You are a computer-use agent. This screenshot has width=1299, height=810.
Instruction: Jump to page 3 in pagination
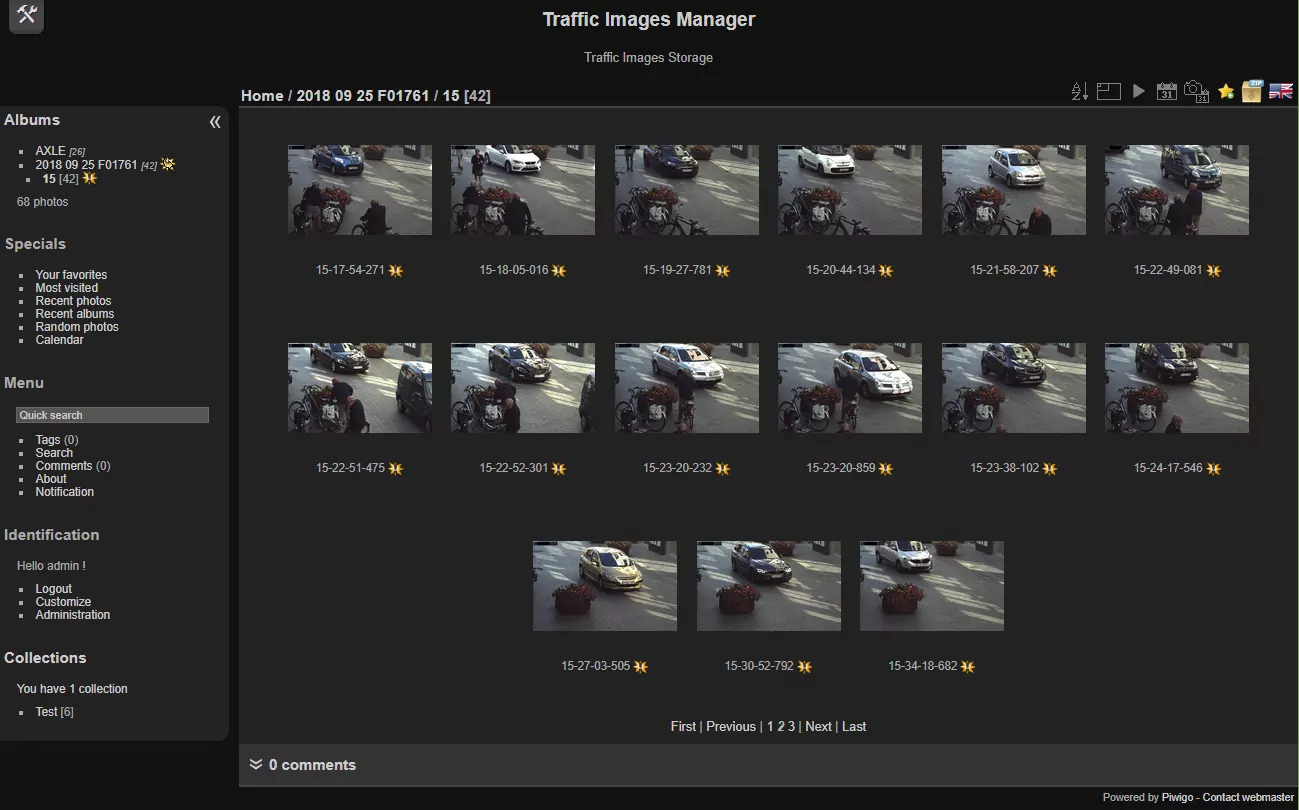pyautogui.click(x=791, y=727)
